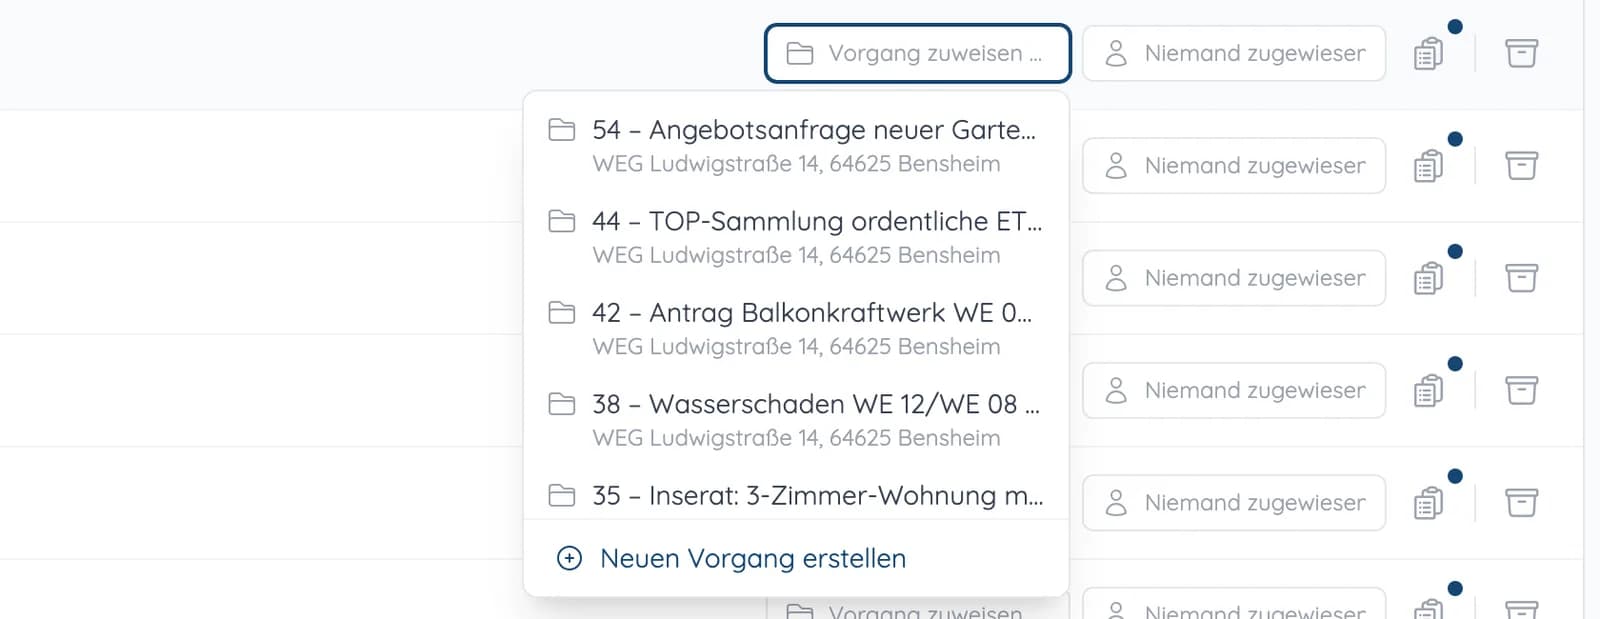1600x619 pixels.
Task: Click folder icon of entry 54 Angebotsanfrage
Action: coord(562,130)
